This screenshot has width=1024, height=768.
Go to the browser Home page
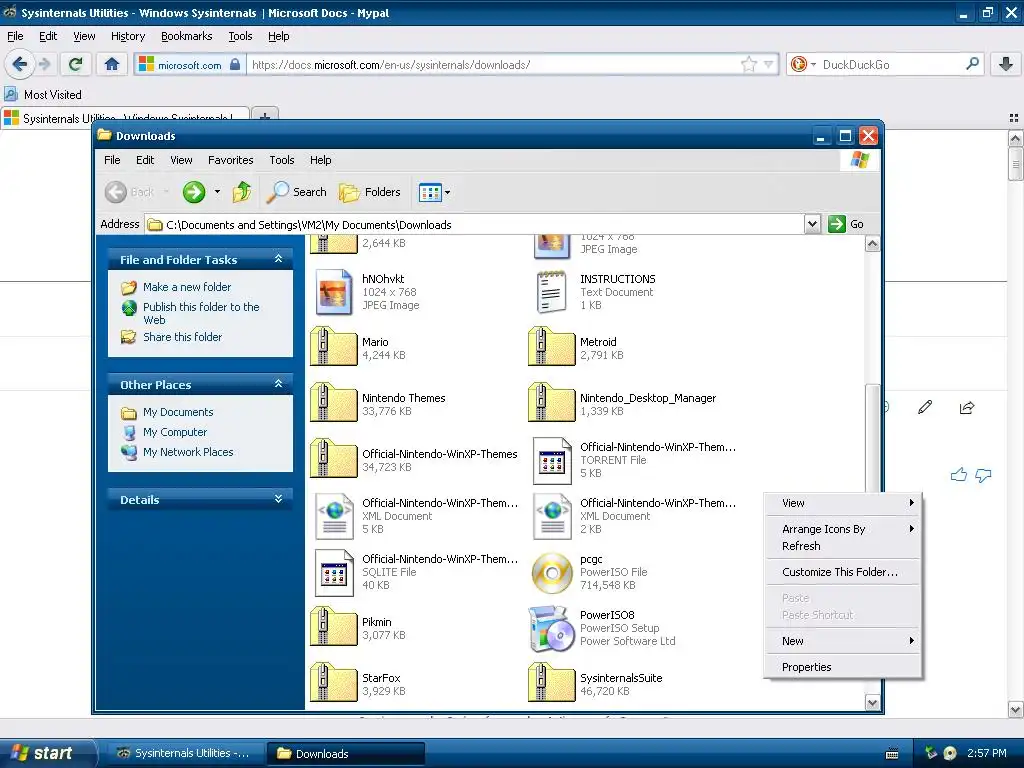tap(112, 64)
